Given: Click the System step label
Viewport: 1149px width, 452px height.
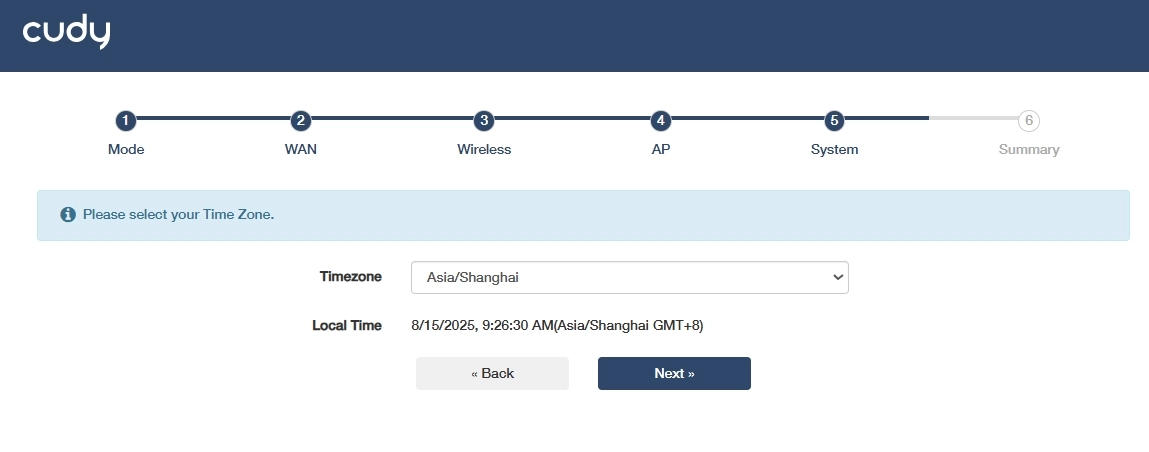Looking at the screenshot, I should click(835, 150).
